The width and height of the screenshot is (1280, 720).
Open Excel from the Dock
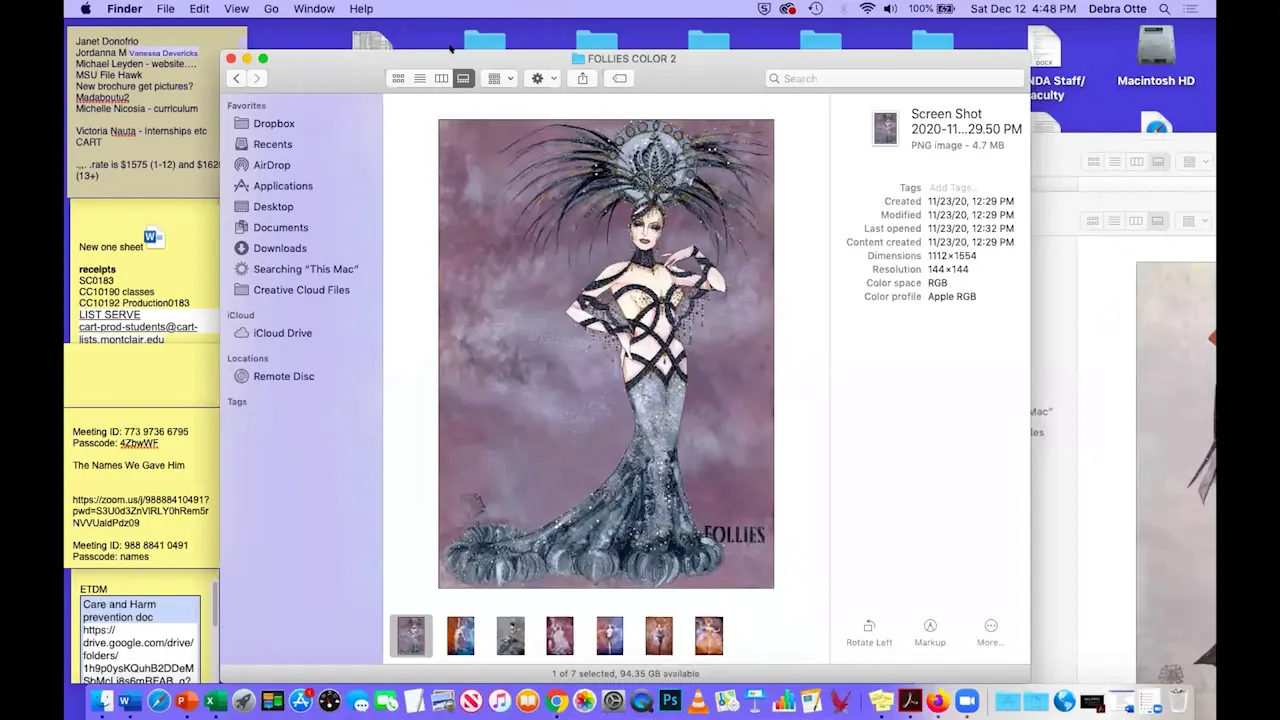click(x=214, y=702)
